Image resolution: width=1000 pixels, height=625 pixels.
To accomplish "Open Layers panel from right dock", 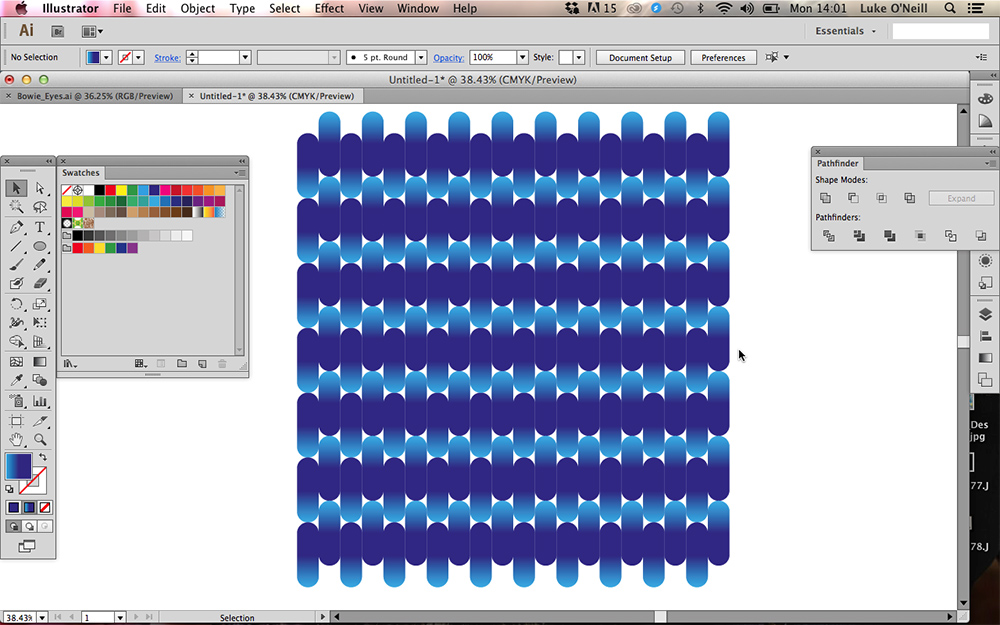I will pyautogui.click(x=985, y=314).
